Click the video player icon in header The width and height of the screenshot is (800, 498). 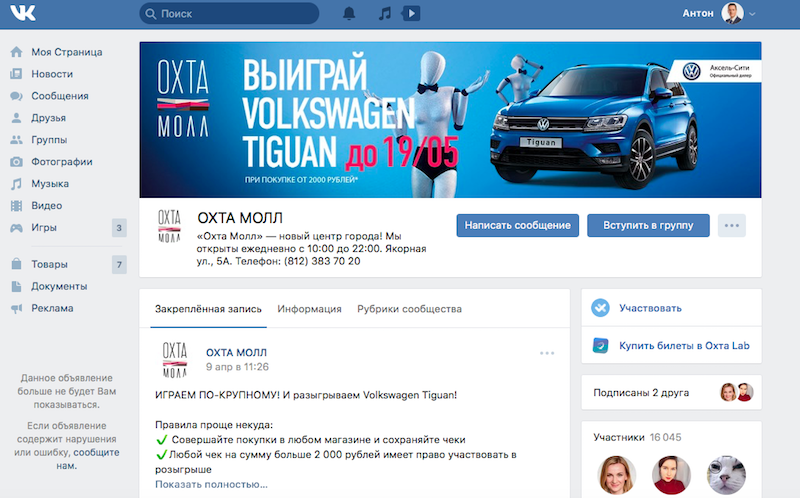point(411,14)
